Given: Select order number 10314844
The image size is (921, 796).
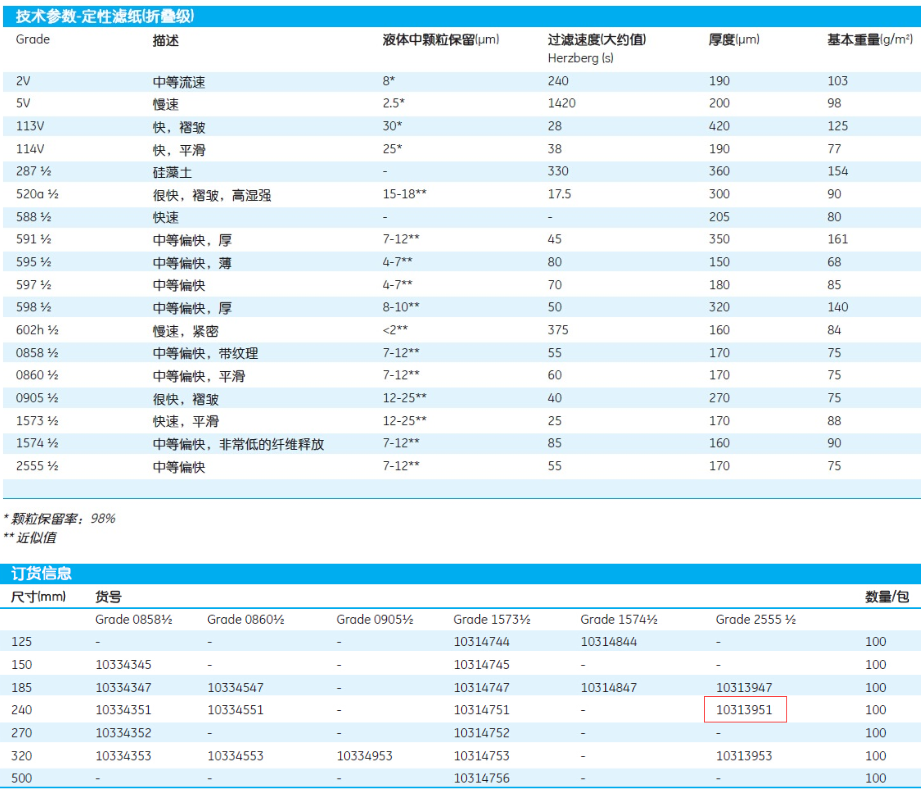Looking at the screenshot, I should (609, 641).
